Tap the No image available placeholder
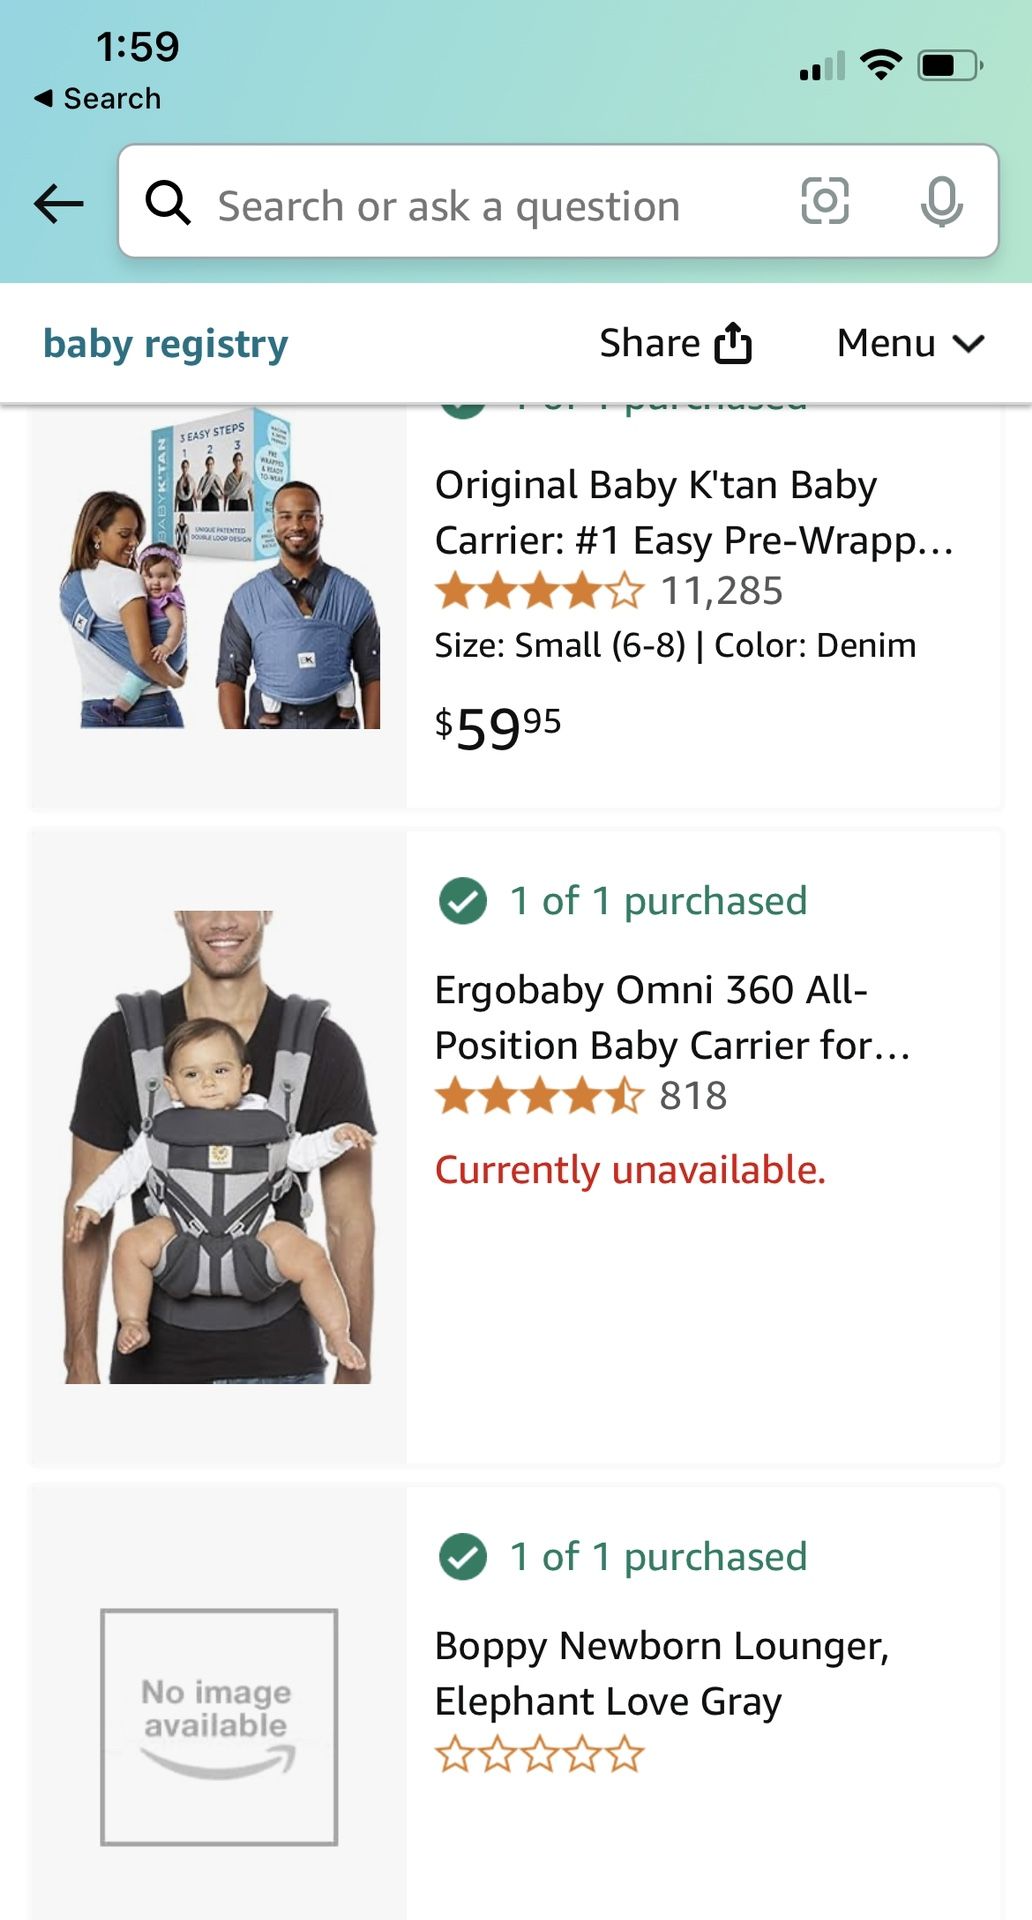 click(x=219, y=1726)
